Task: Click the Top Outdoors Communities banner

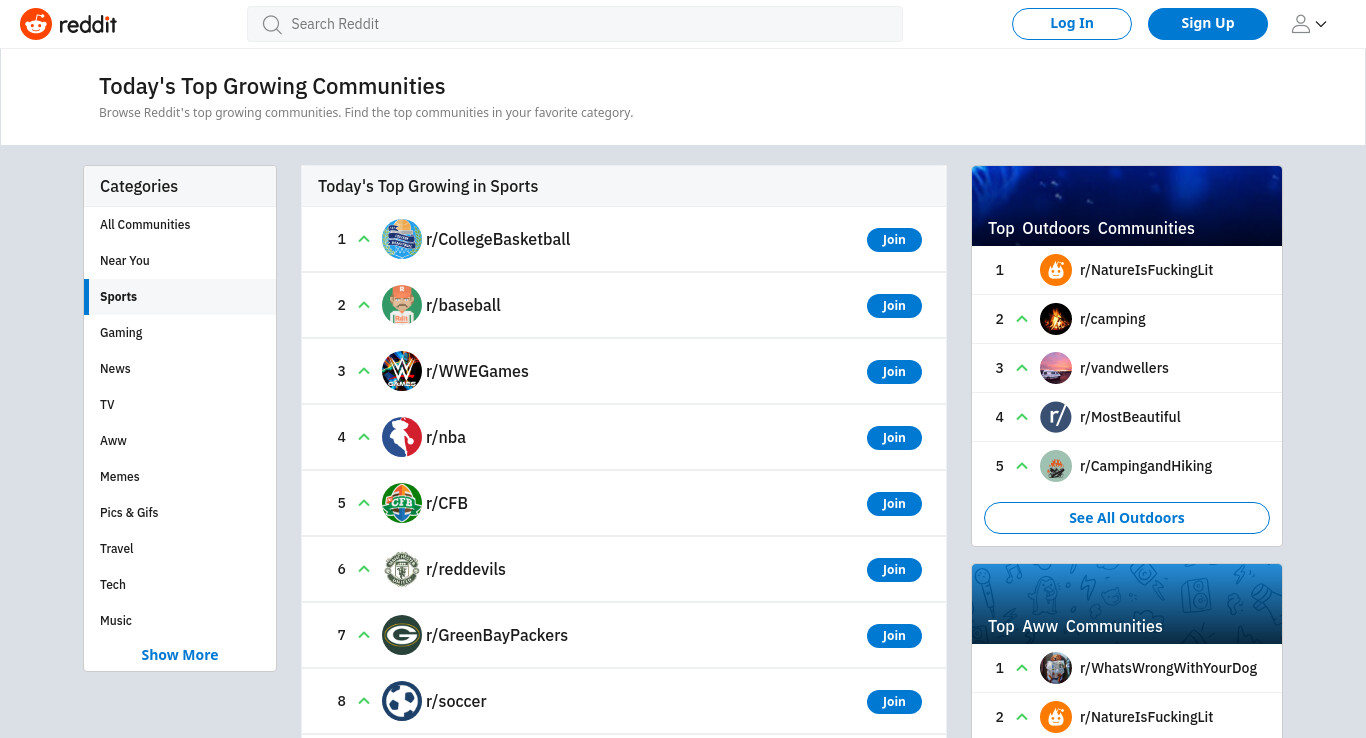Action: (1127, 206)
